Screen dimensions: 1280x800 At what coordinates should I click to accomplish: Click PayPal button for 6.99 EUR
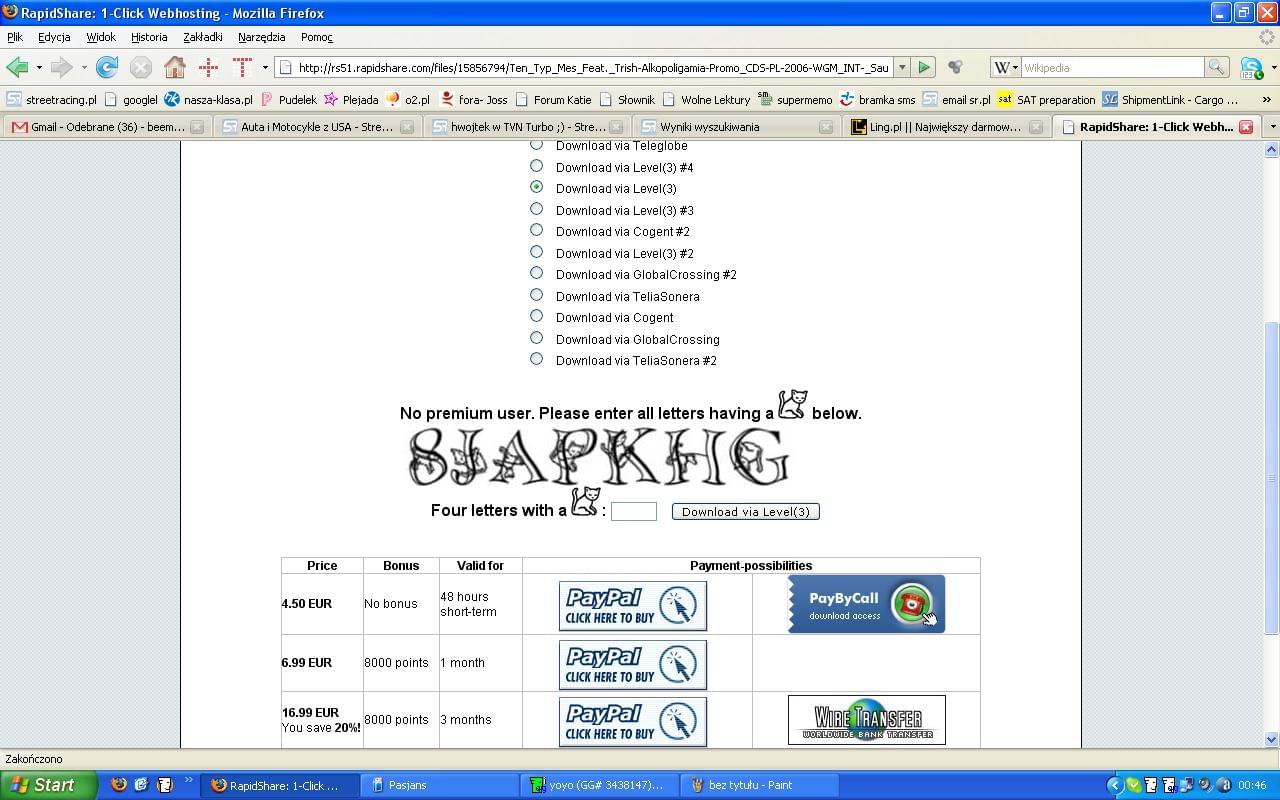click(632, 665)
